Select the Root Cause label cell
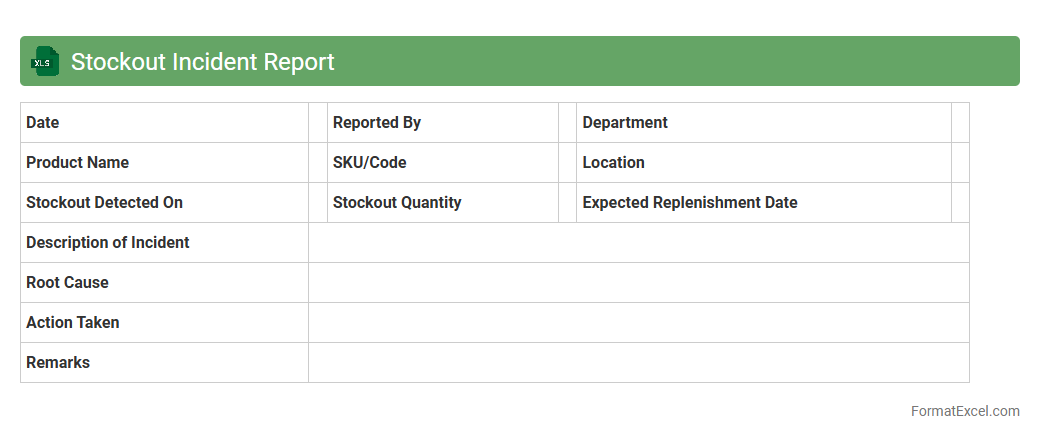This screenshot has height=440, width=1040. [x=164, y=283]
